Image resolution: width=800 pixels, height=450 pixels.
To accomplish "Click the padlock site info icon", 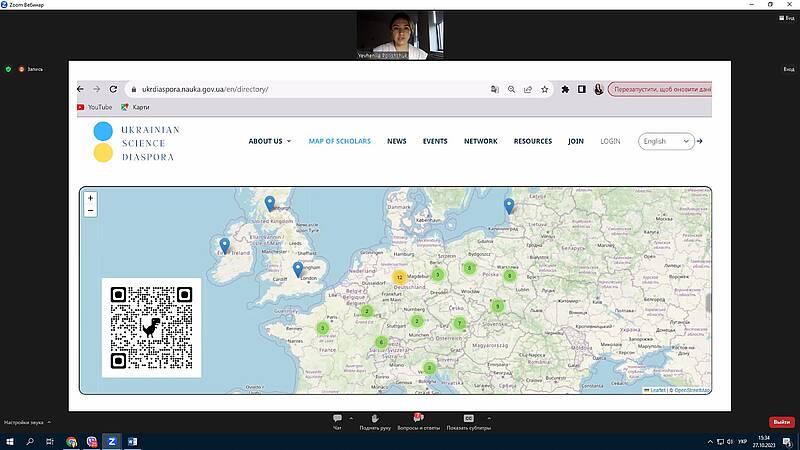I will (134, 89).
